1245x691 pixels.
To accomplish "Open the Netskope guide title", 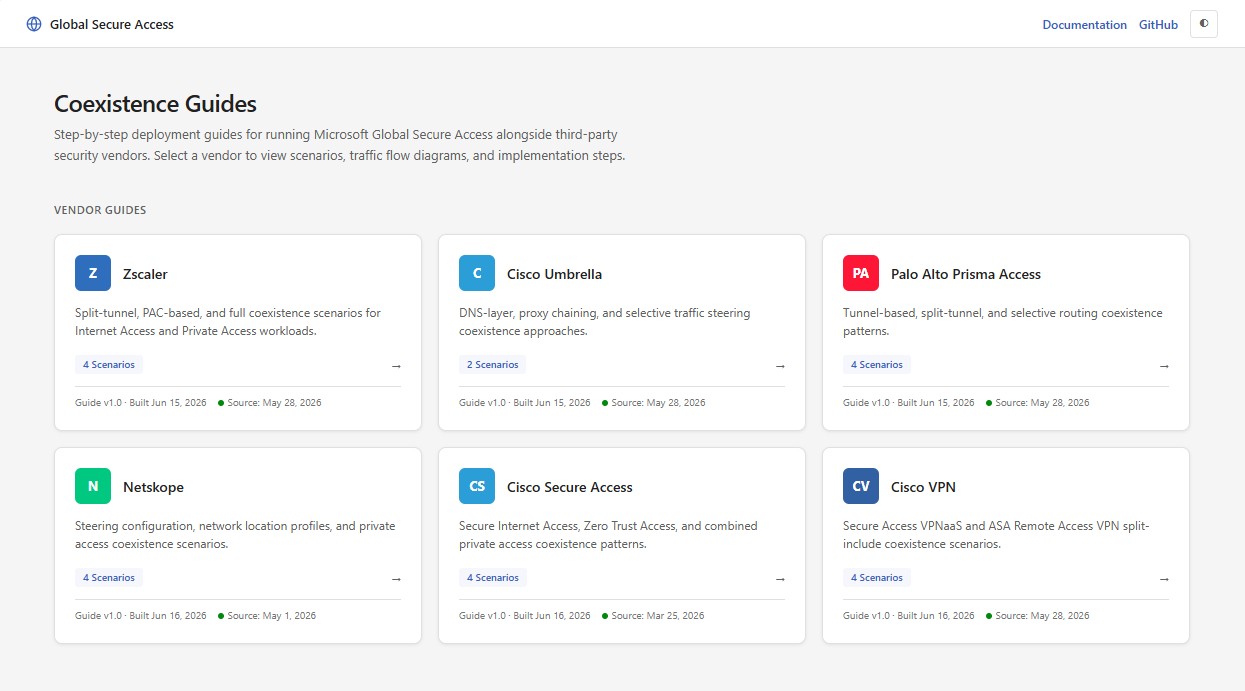I will (x=153, y=487).
